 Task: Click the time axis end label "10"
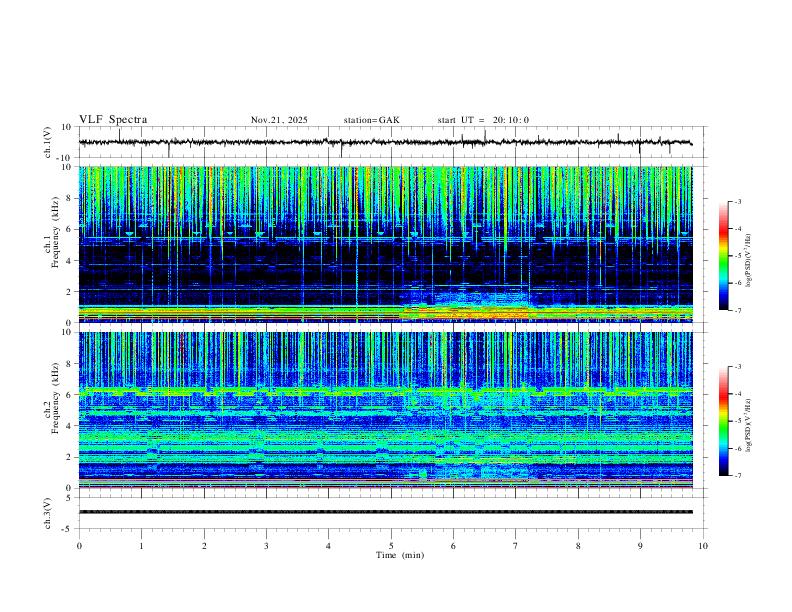[x=703, y=546]
